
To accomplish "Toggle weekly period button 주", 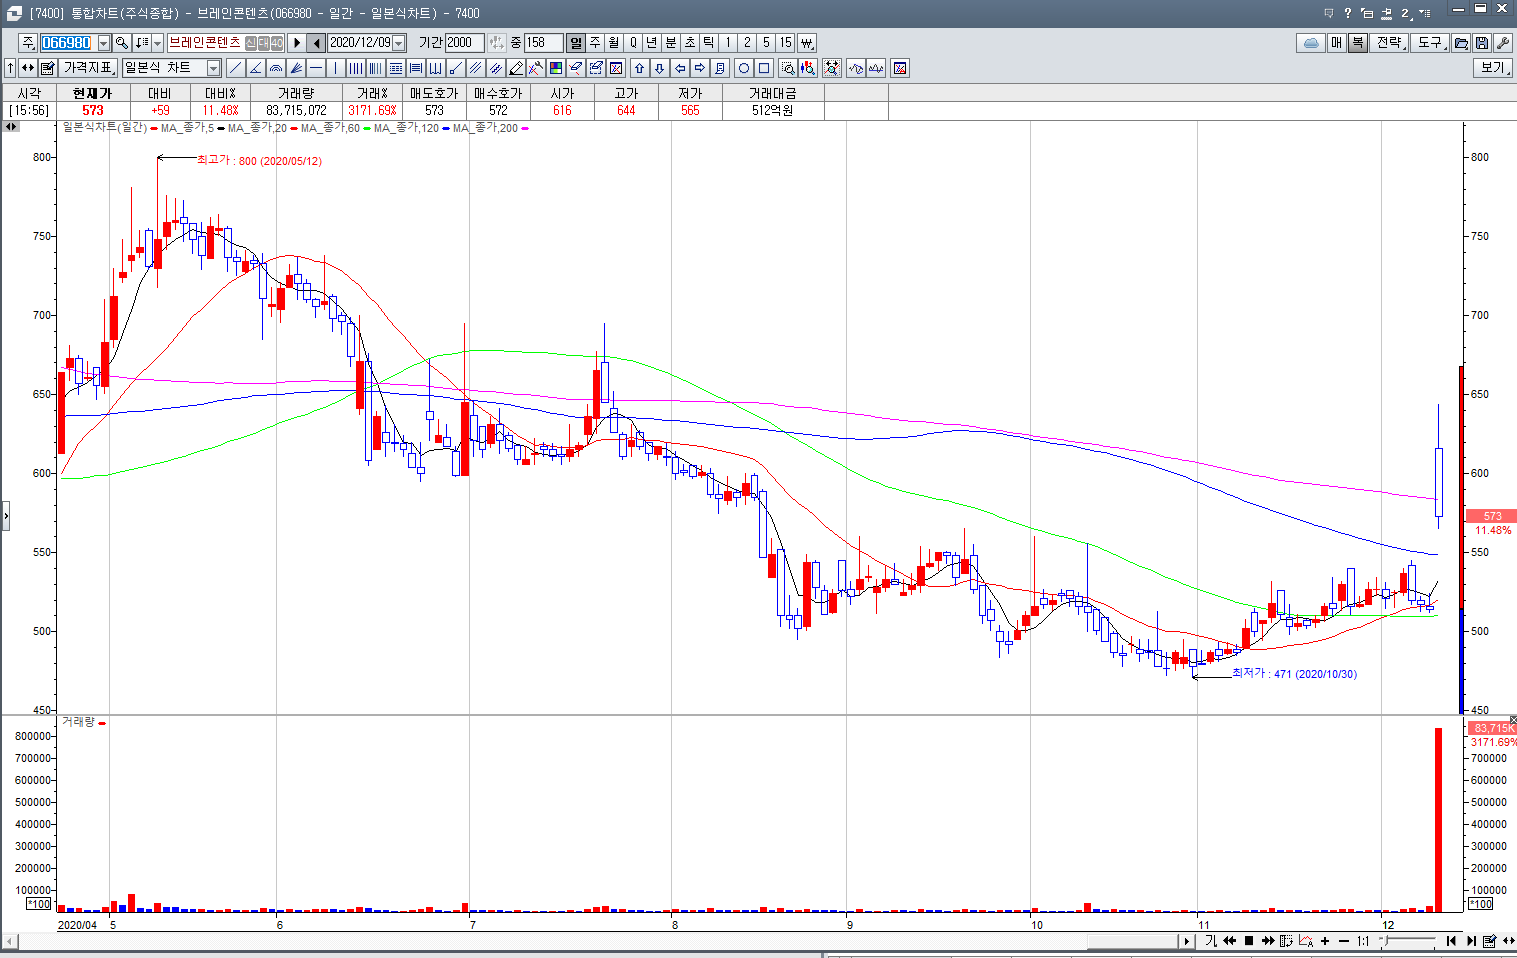I will (595, 43).
